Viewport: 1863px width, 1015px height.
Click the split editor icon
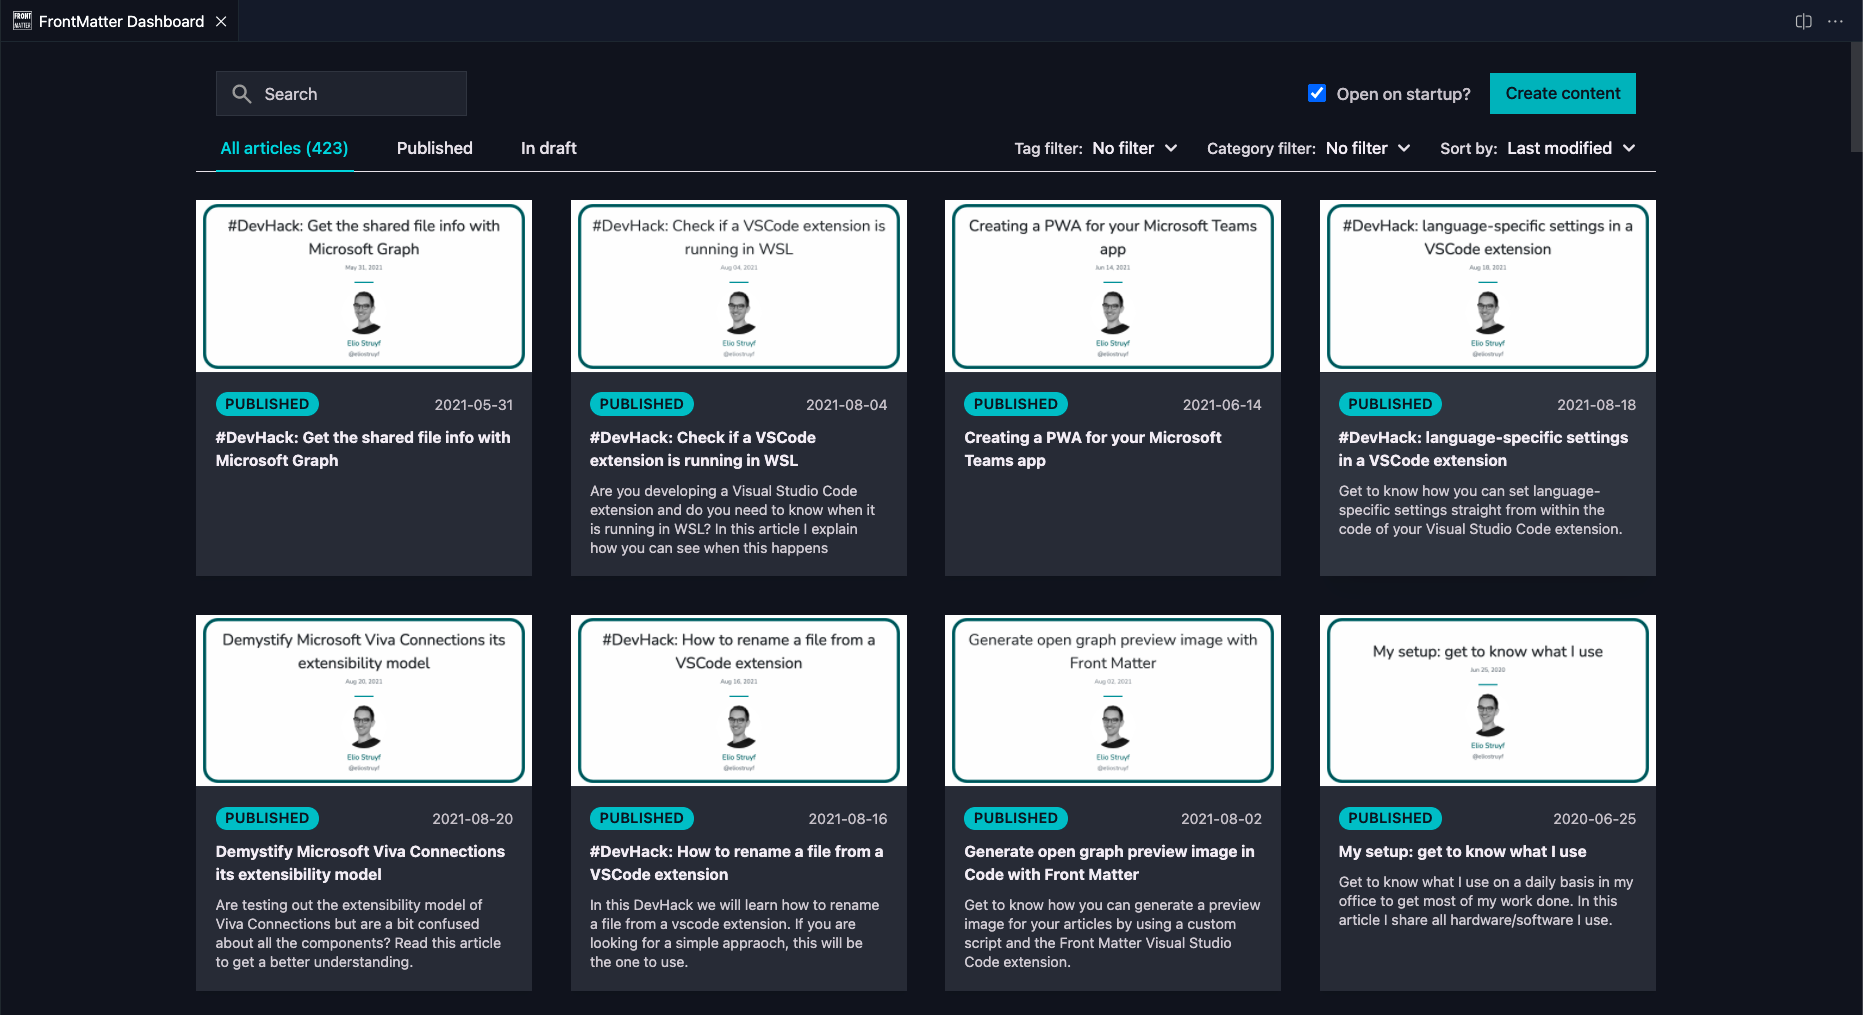pyautogui.click(x=1803, y=21)
